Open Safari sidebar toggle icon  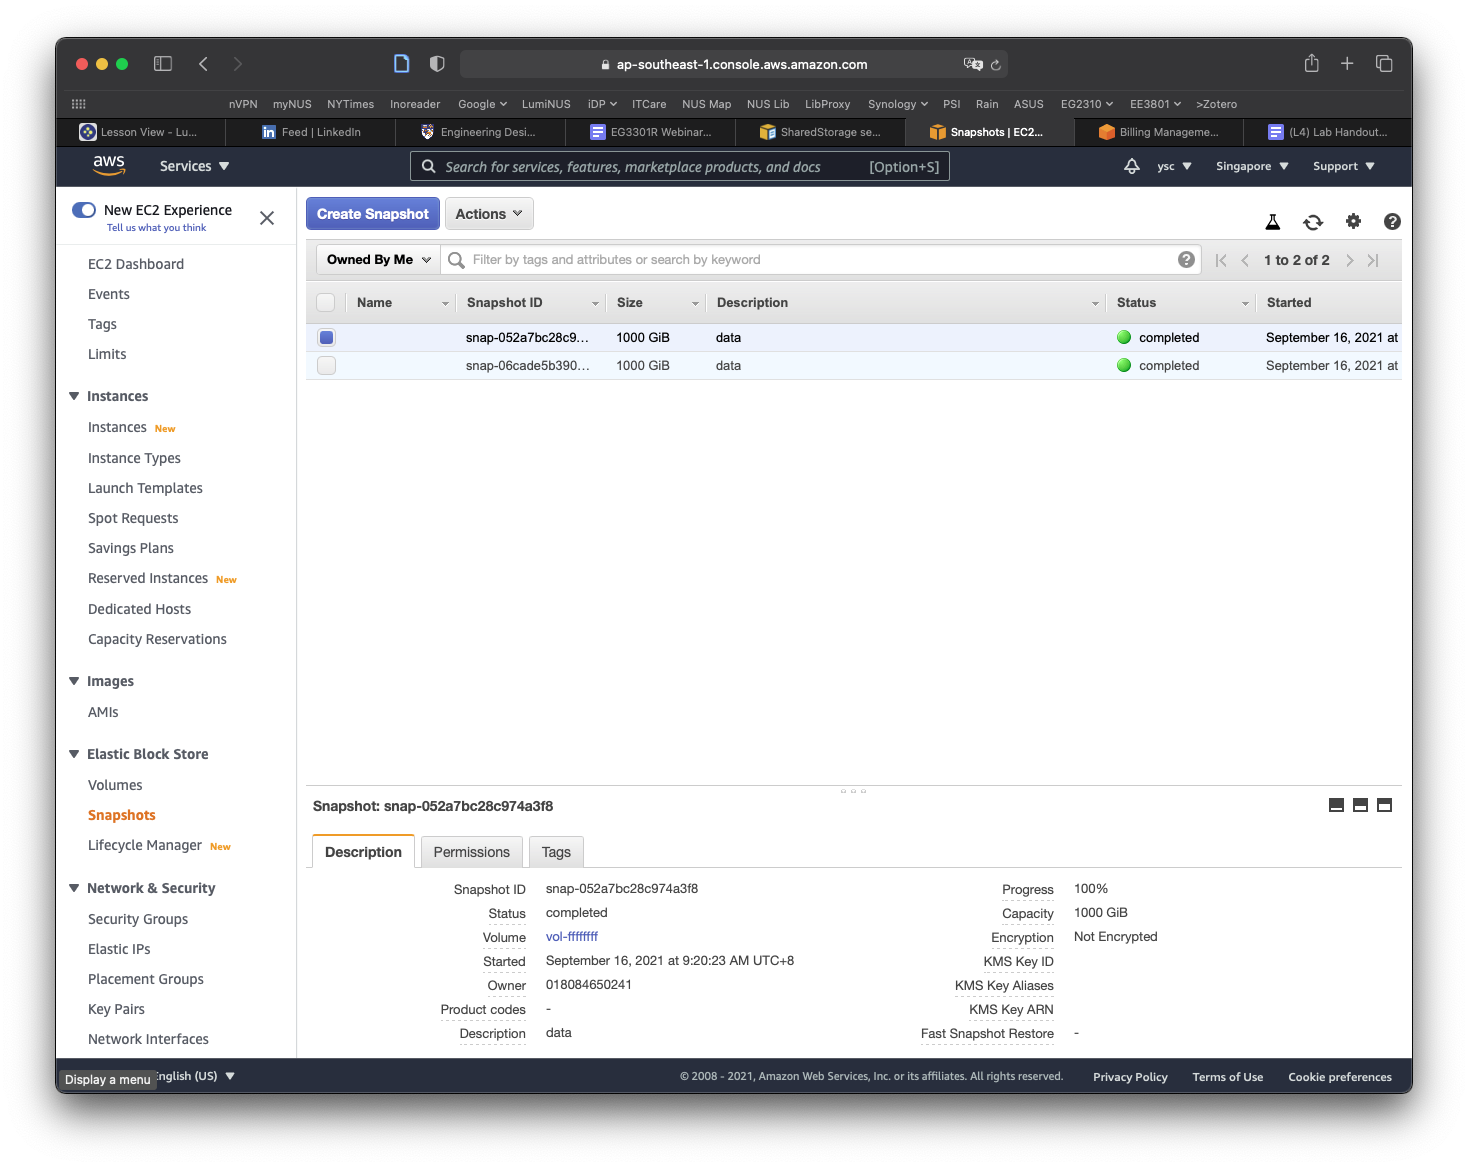[x=163, y=64]
